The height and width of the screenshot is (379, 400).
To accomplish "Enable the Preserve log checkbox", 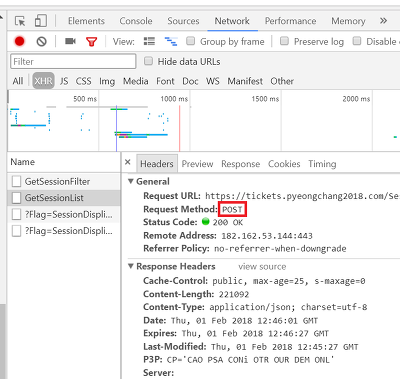I will coord(284,41).
